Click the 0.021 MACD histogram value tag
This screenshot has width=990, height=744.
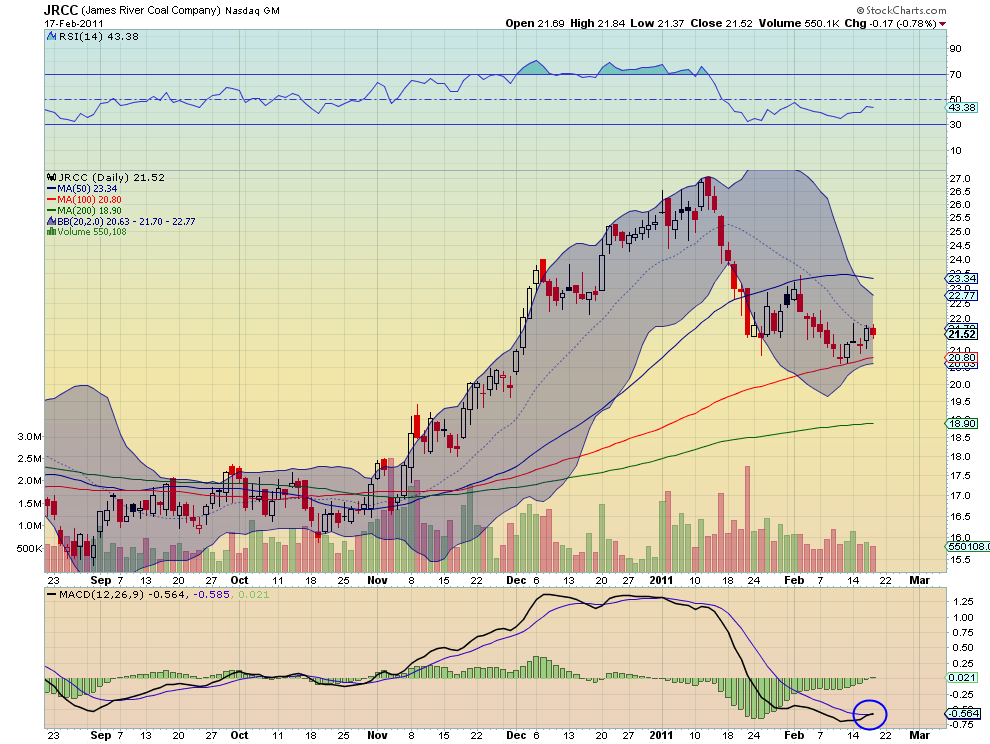tap(963, 678)
